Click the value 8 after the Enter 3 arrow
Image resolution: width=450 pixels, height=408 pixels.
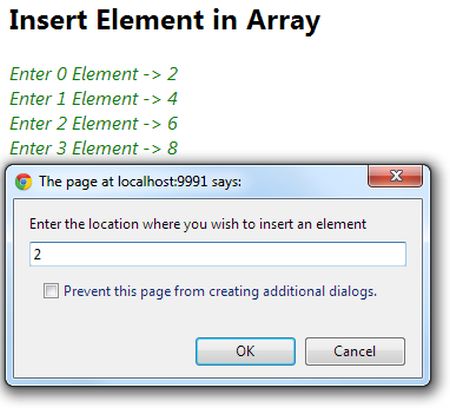pyautogui.click(x=172, y=148)
